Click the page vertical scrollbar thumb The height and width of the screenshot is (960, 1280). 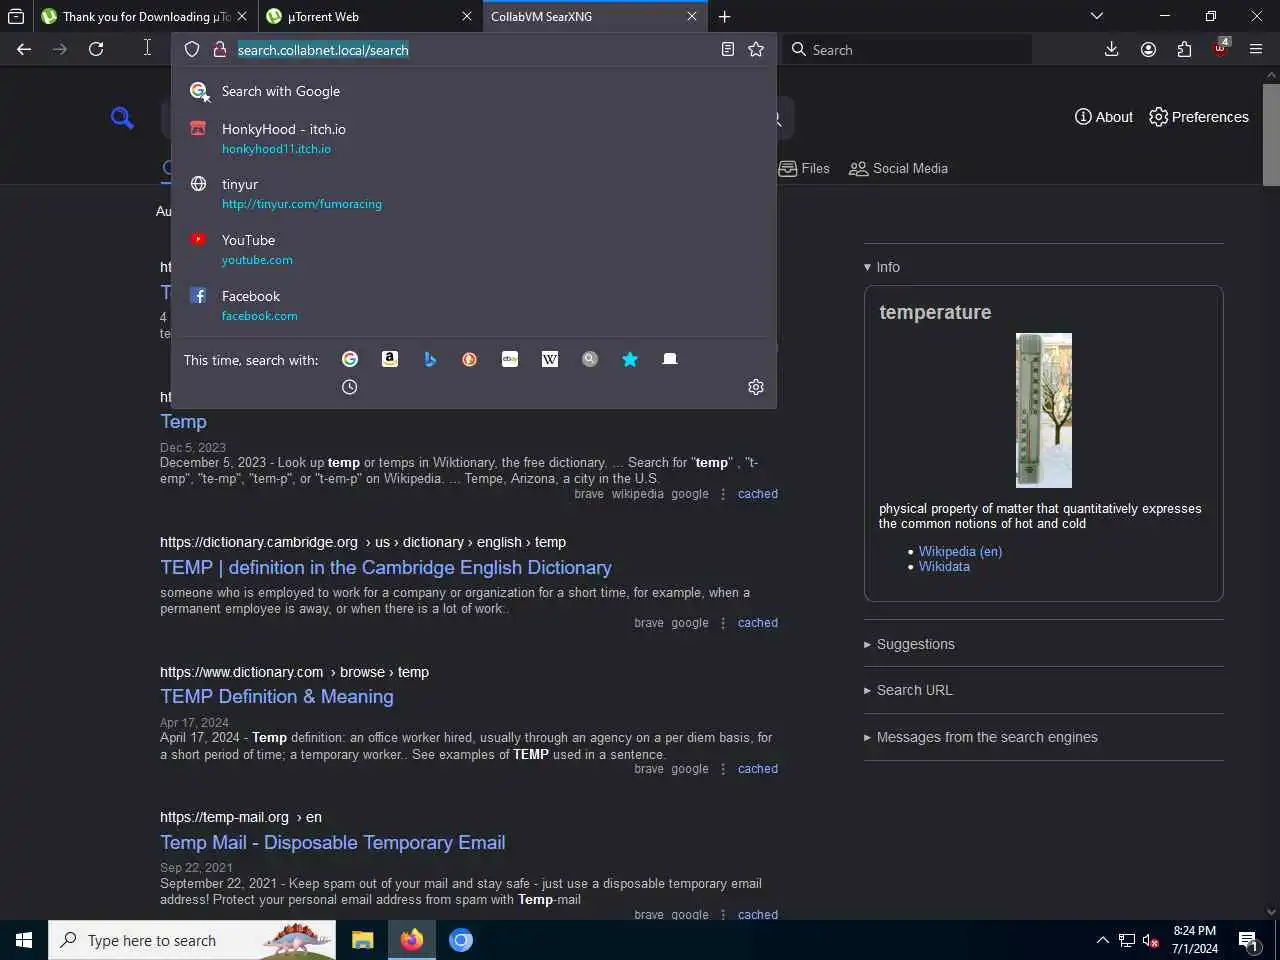click(1271, 135)
